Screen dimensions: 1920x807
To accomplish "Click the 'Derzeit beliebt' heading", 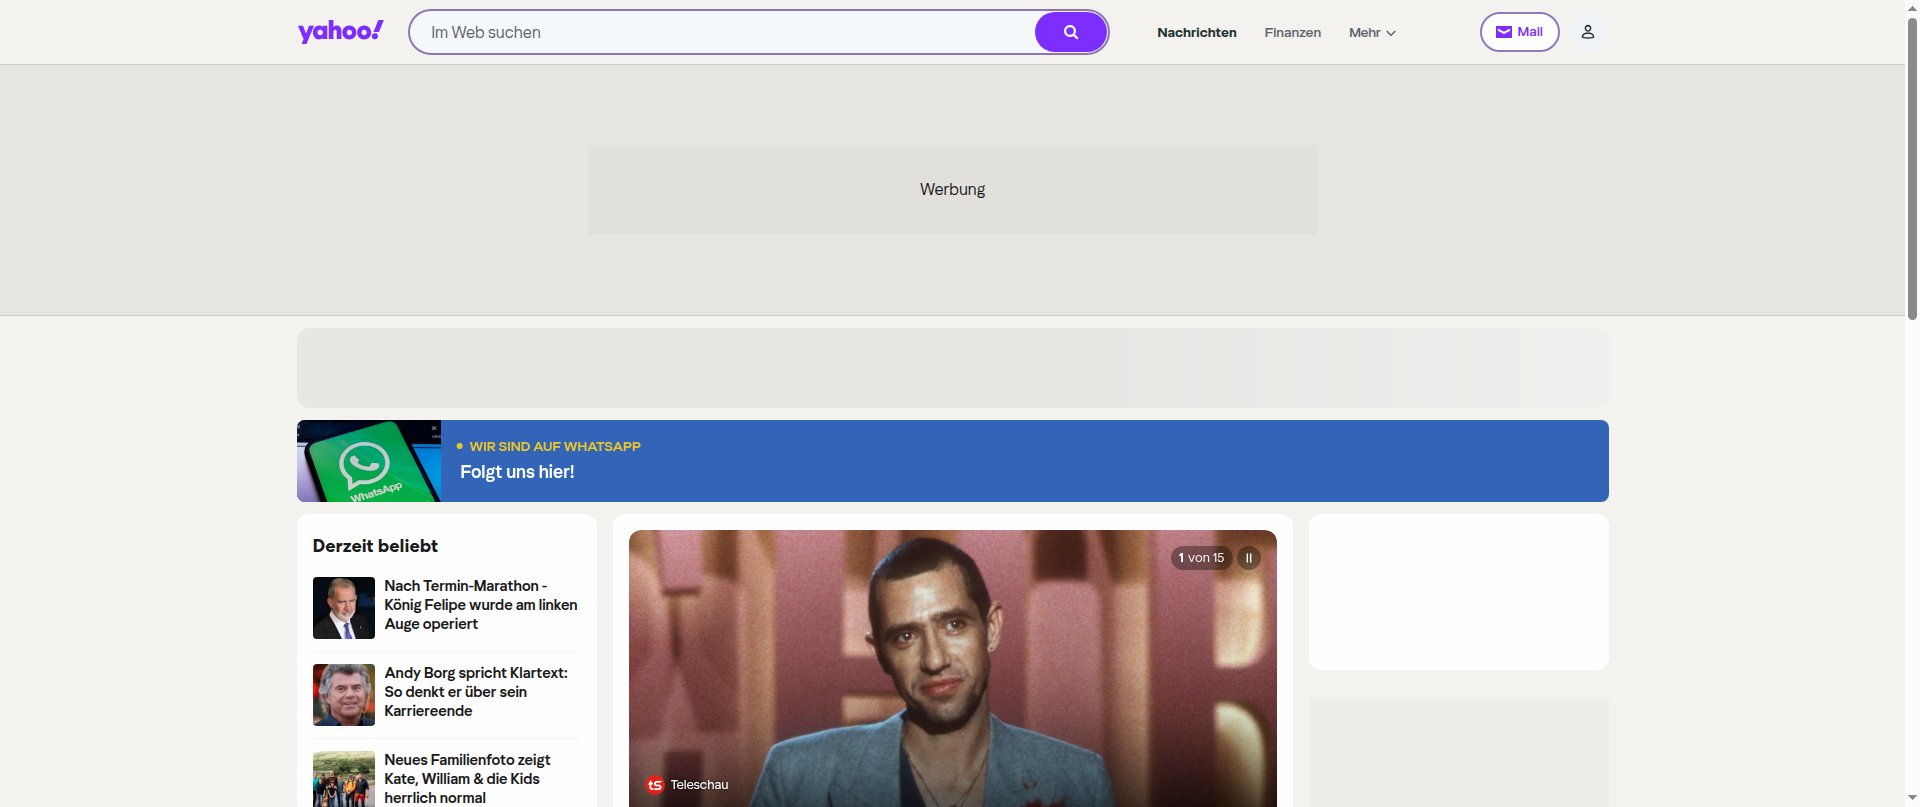I will (375, 546).
